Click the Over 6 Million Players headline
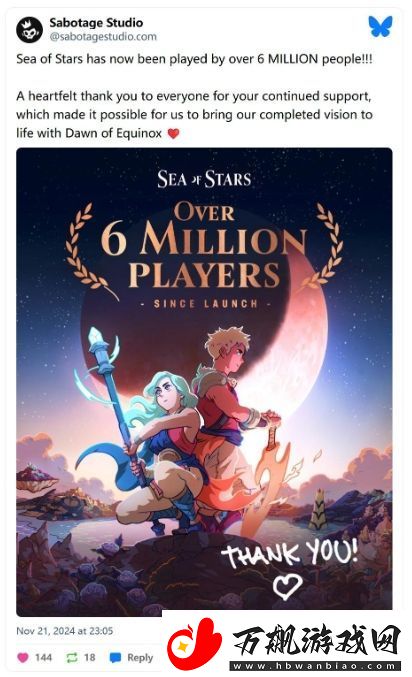Screen dimensions: 412x677 (x=204, y=245)
